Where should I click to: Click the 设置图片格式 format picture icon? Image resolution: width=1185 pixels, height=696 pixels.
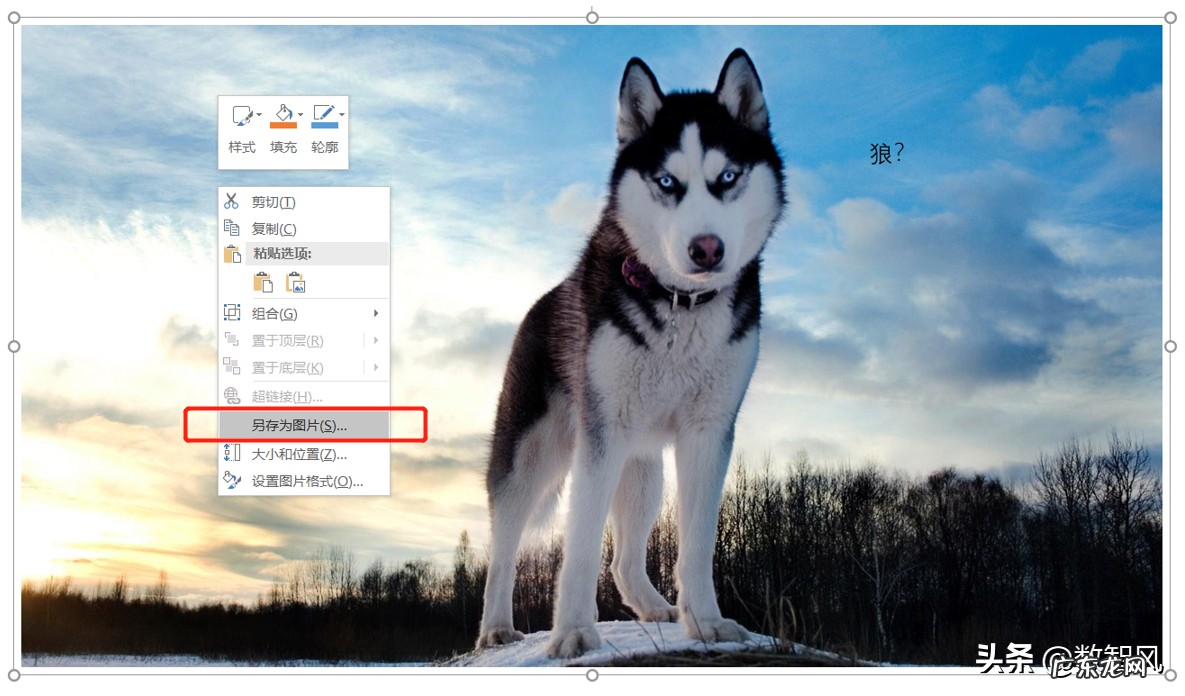tap(231, 481)
